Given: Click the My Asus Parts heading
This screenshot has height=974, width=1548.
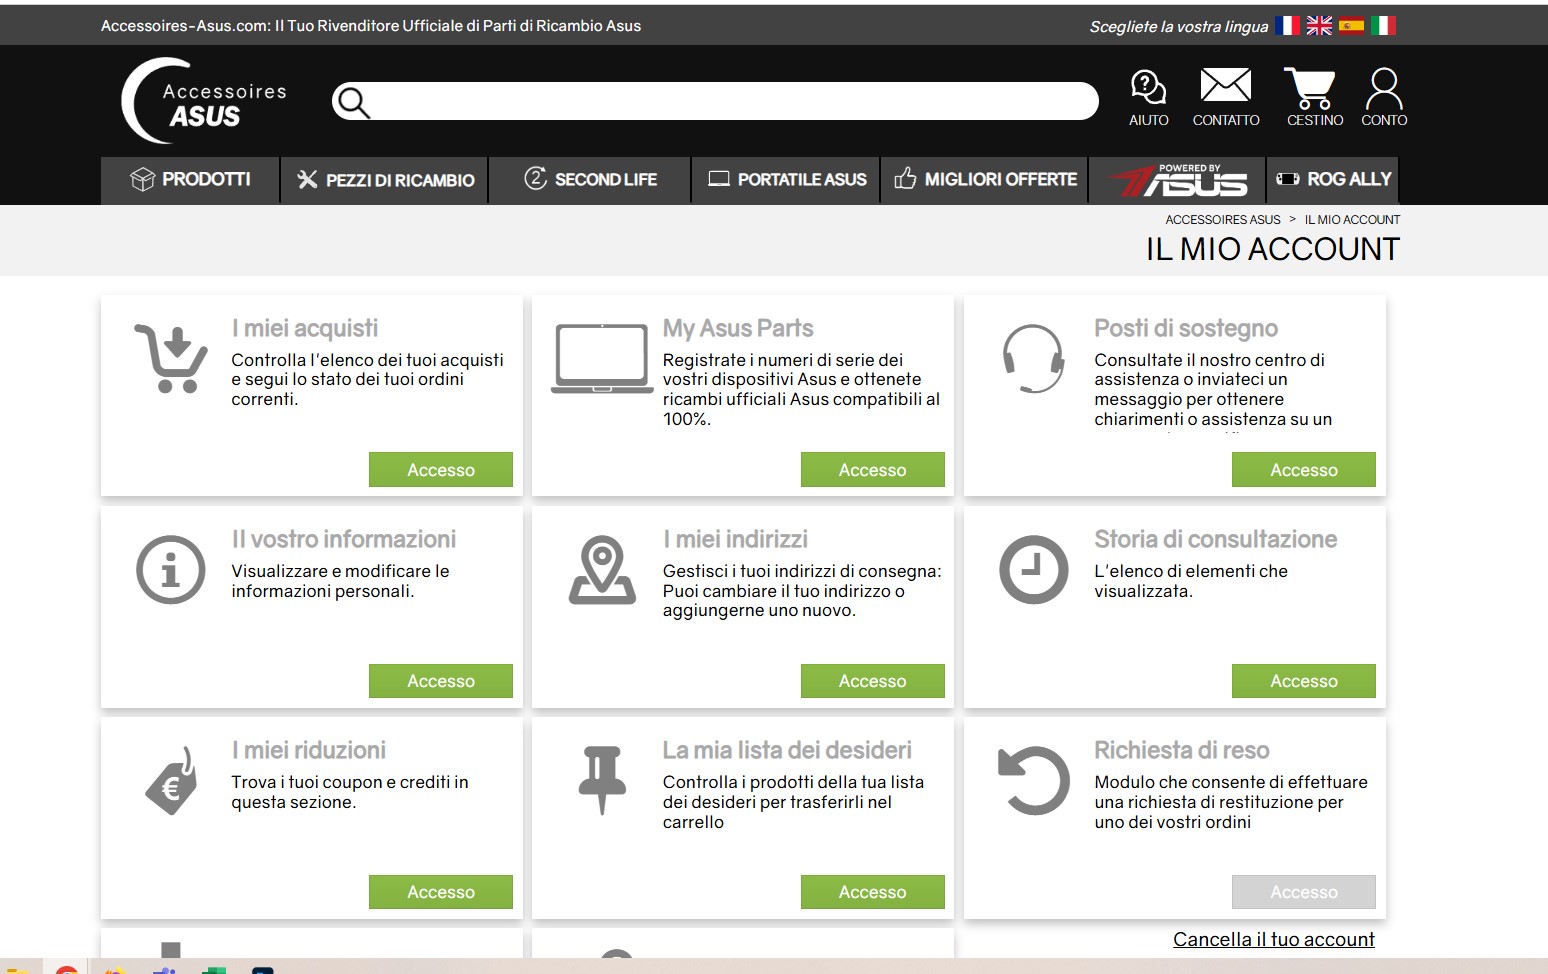Looking at the screenshot, I should pos(738,328).
